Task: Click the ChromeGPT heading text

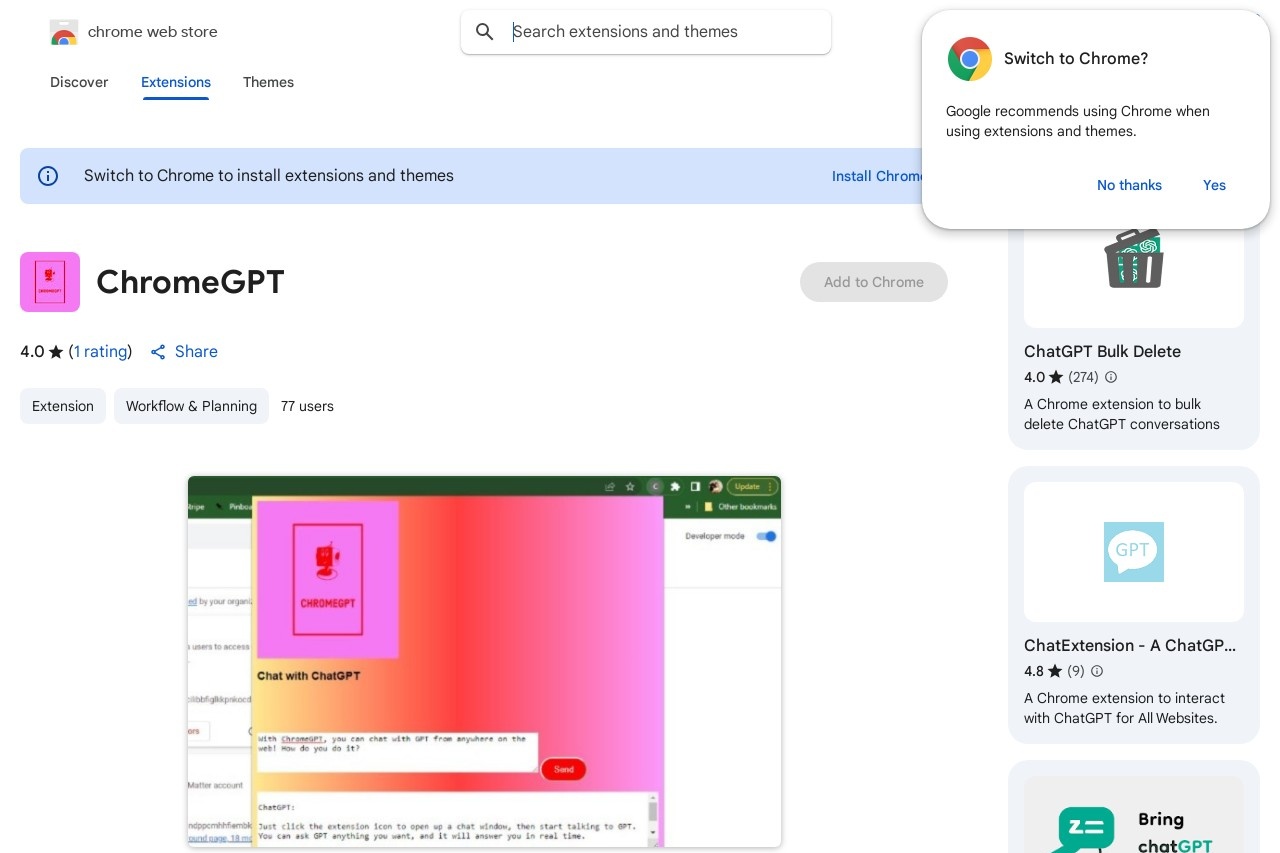Action: pyautogui.click(x=190, y=282)
